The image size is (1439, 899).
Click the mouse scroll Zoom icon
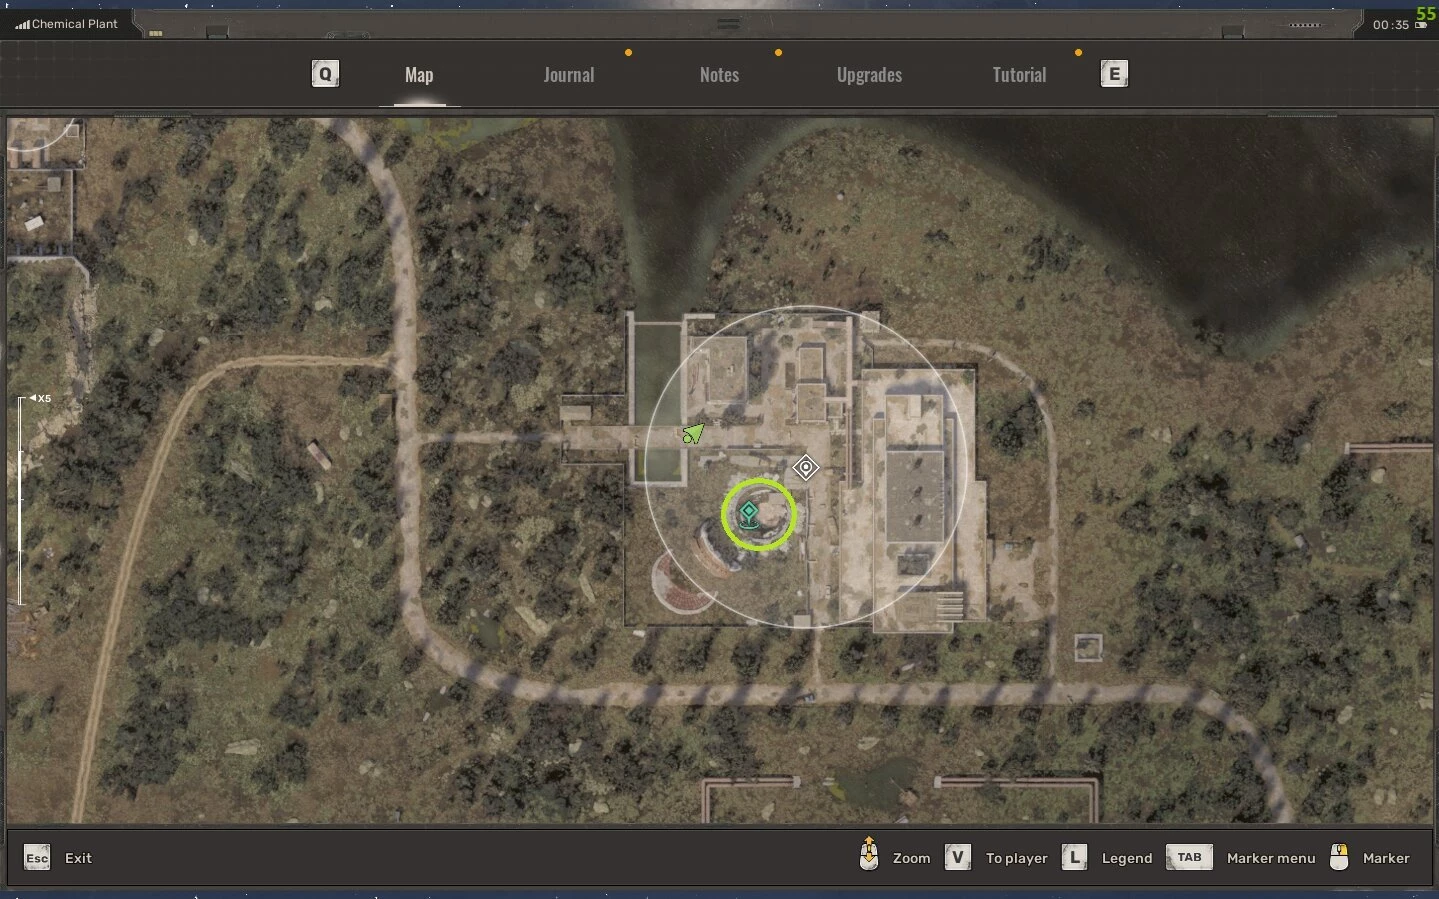(869, 855)
